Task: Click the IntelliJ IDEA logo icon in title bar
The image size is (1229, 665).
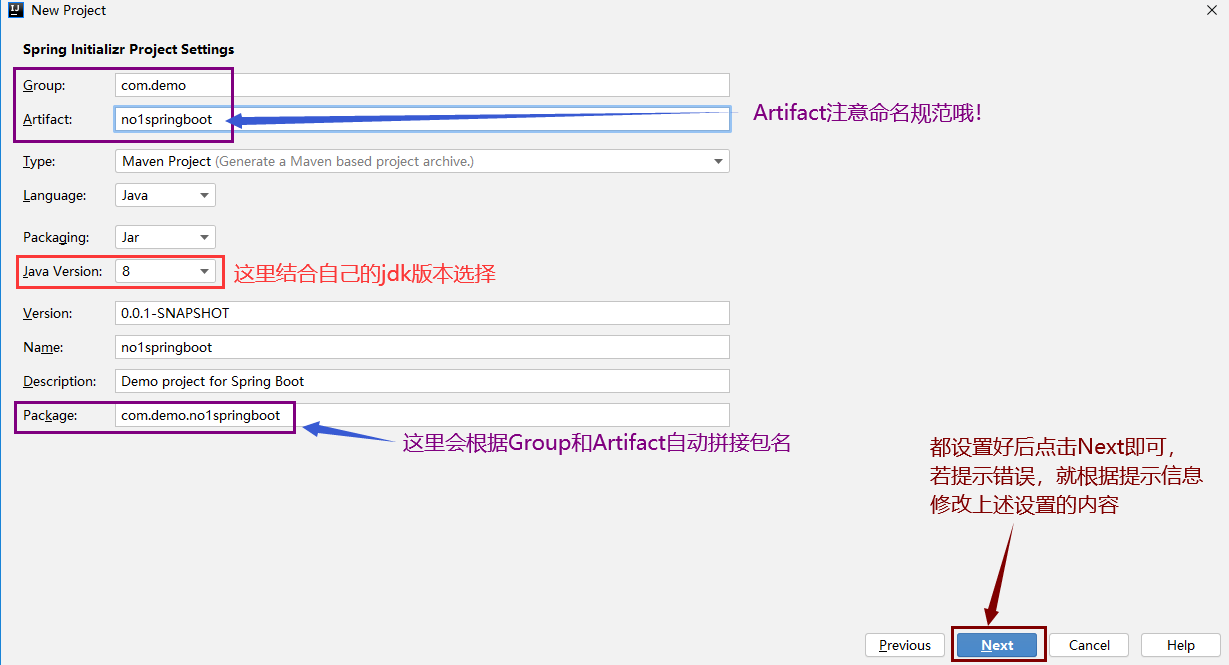Action: pos(15,11)
